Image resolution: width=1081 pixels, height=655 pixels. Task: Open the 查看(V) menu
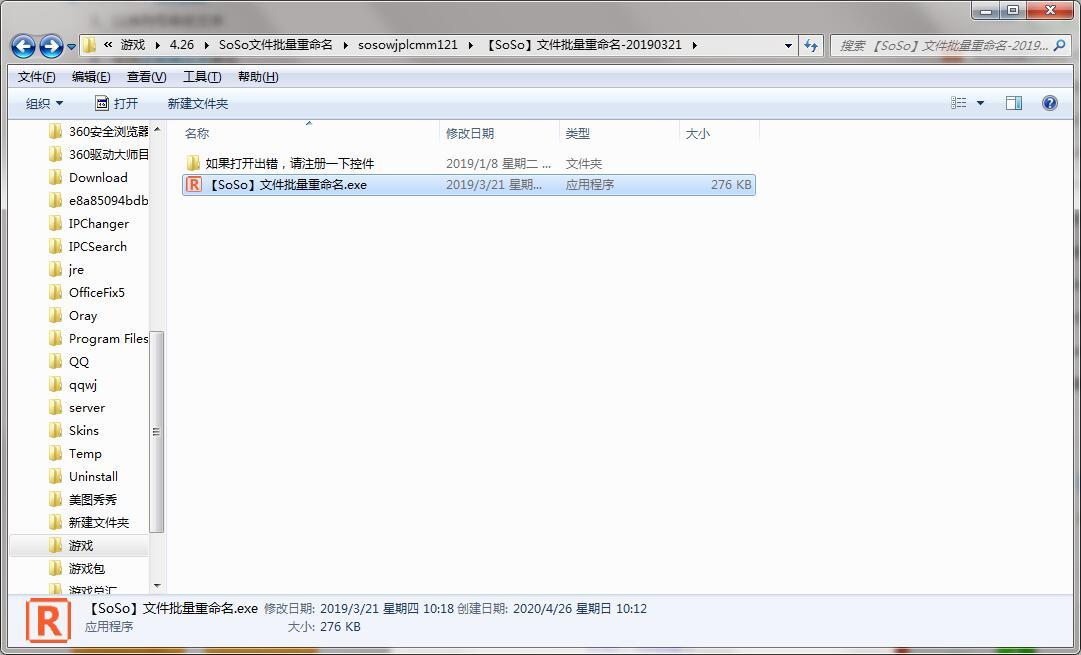click(146, 77)
